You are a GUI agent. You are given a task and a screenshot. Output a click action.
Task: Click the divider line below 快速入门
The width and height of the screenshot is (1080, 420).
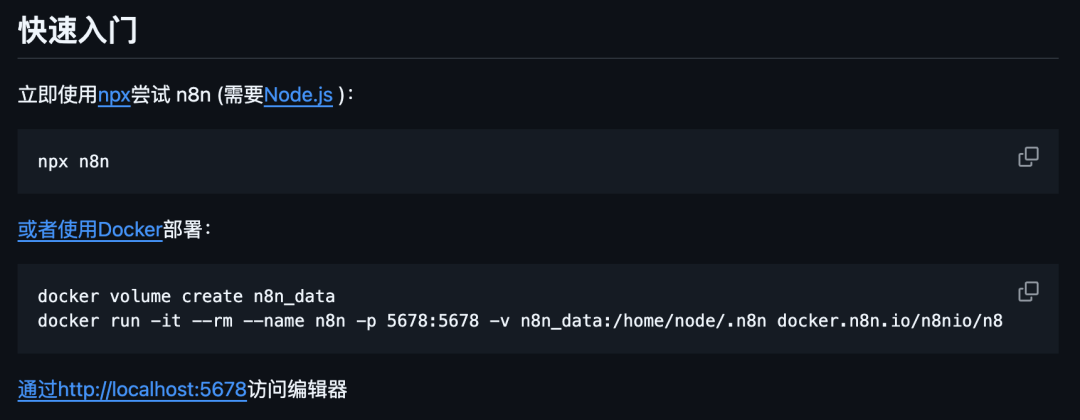[x=538, y=59]
